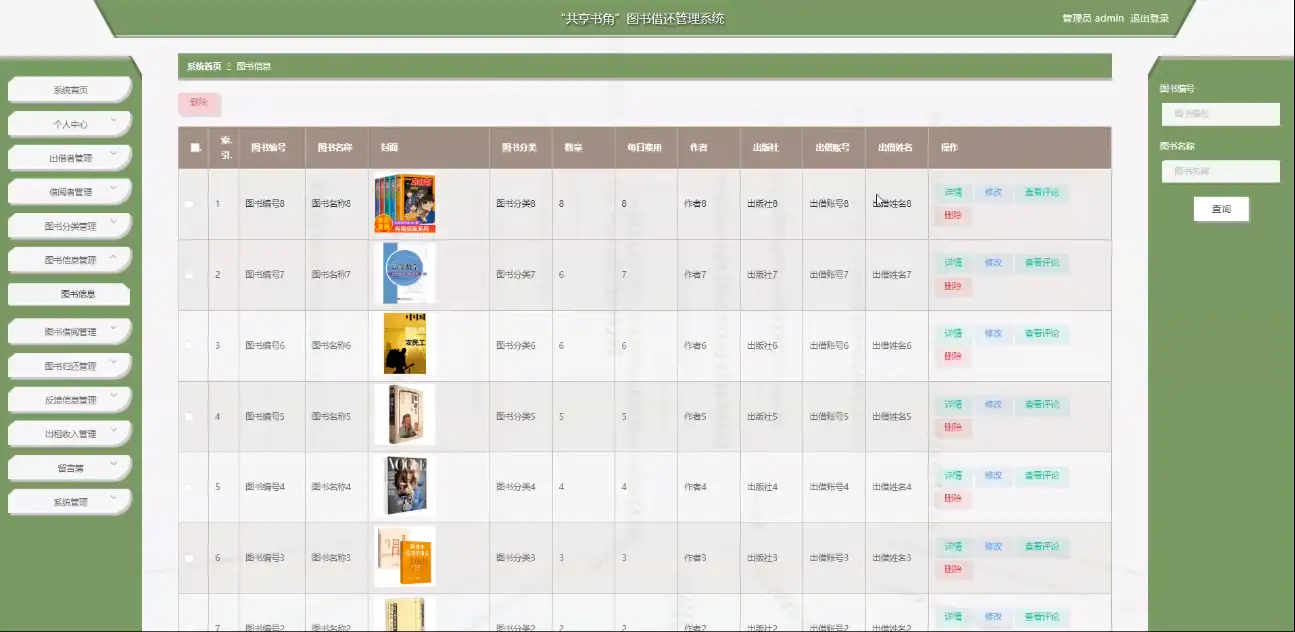The width and height of the screenshot is (1295, 632).
Task: Click 删除 for book 图书名称5
Action: 952,426
